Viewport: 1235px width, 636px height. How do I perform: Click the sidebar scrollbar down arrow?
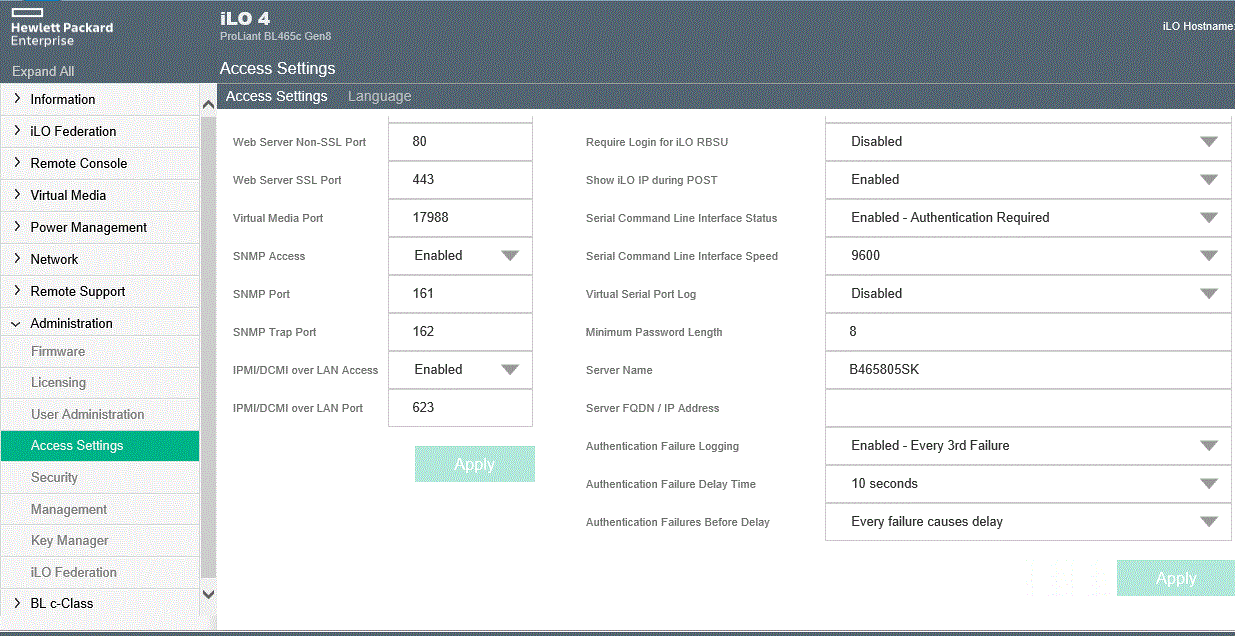click(x=208, y=593)
